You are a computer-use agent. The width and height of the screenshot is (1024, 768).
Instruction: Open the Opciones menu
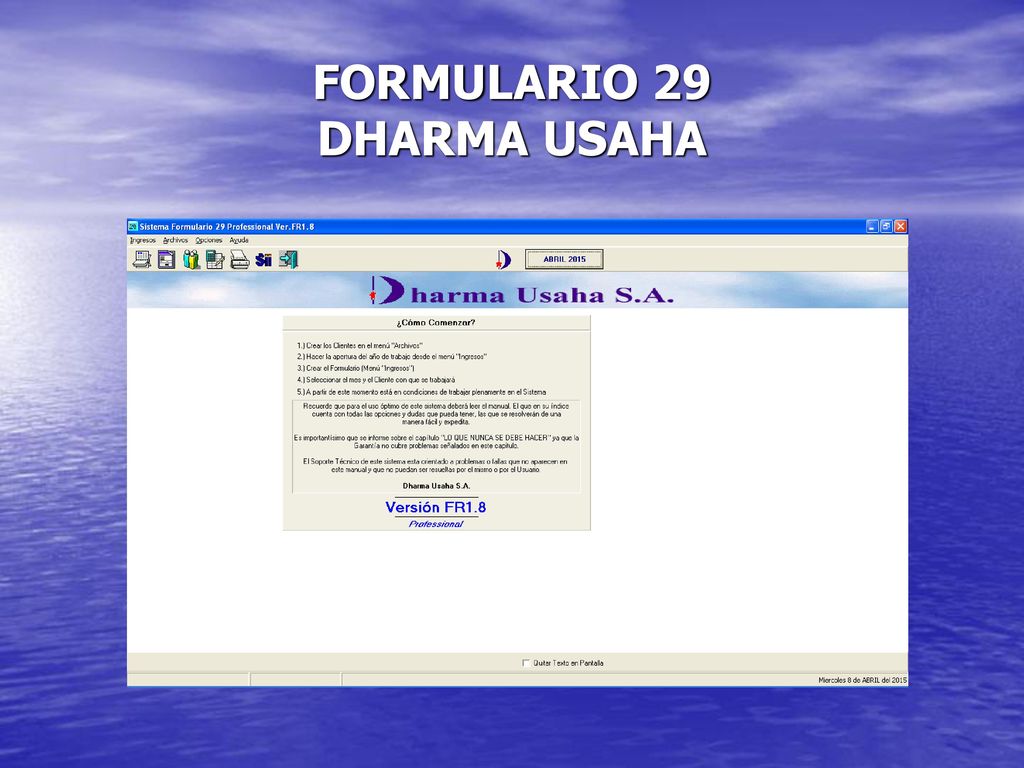pos(208,240)
